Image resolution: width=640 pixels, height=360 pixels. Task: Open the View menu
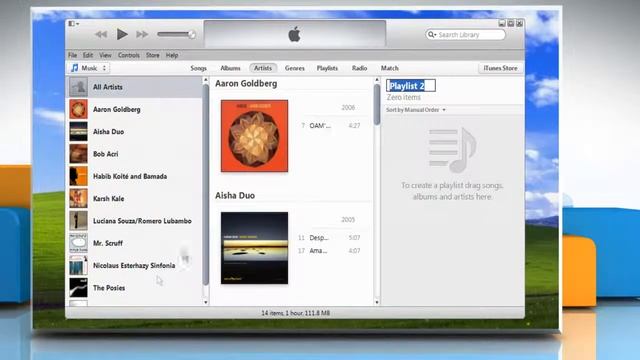pyautogui.click(x=105, y=55)
